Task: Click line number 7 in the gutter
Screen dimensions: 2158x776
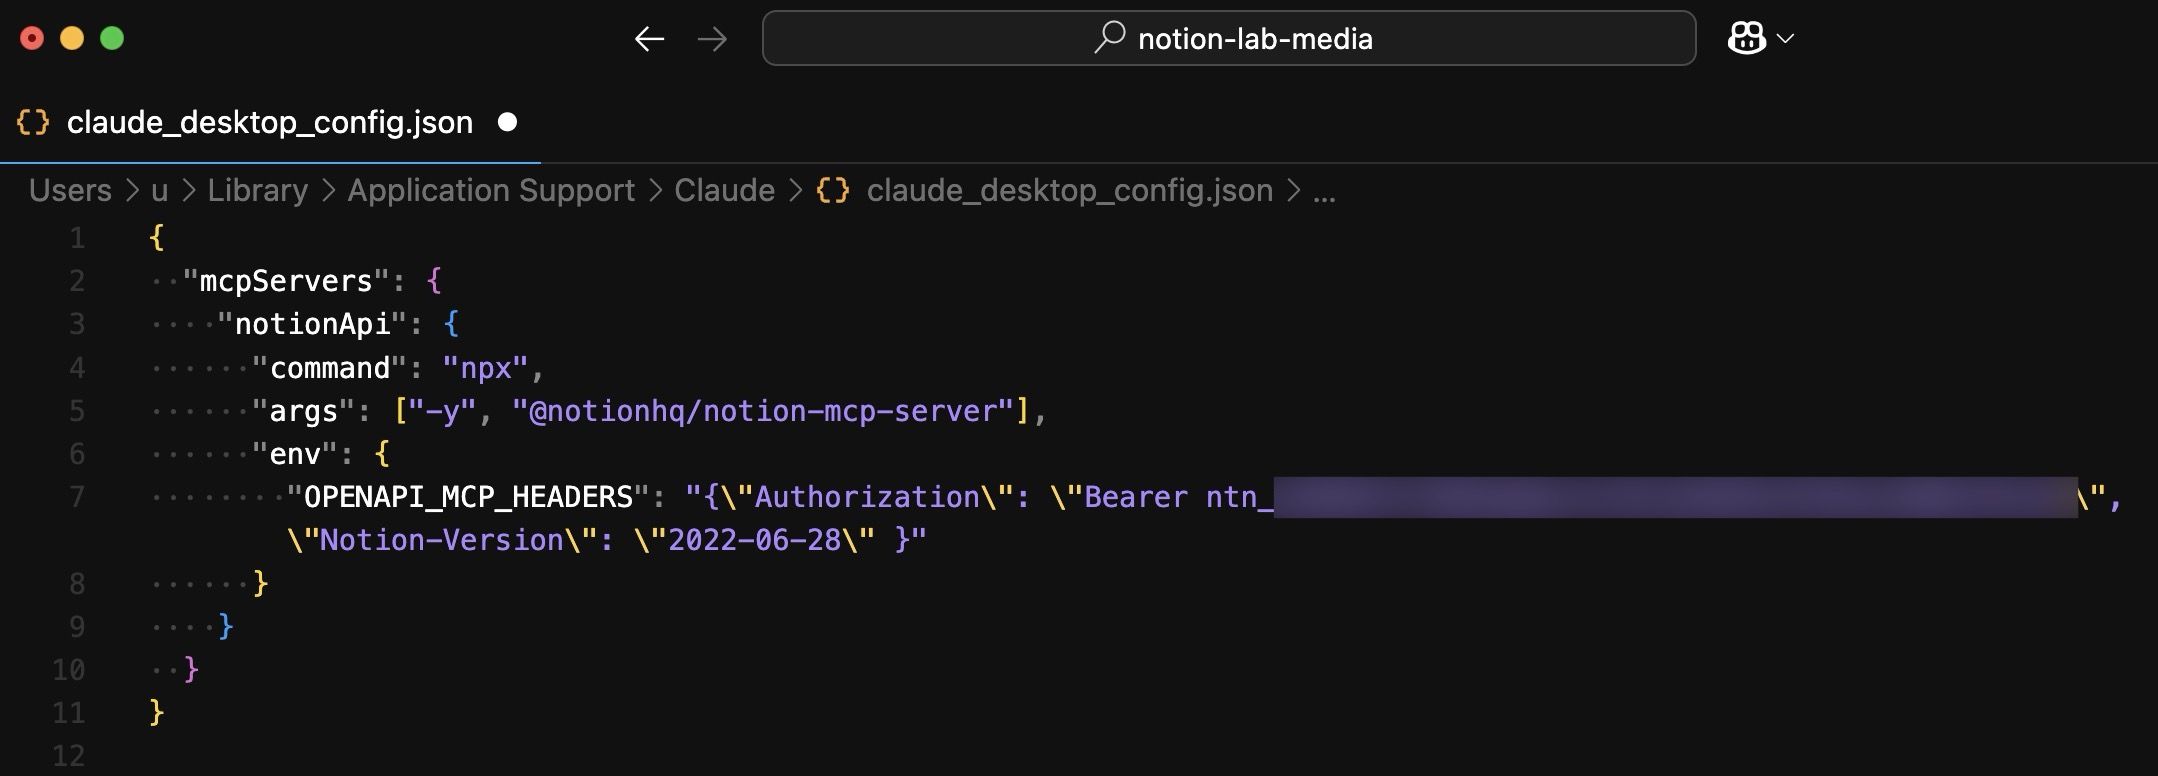Action: point(77,497)
